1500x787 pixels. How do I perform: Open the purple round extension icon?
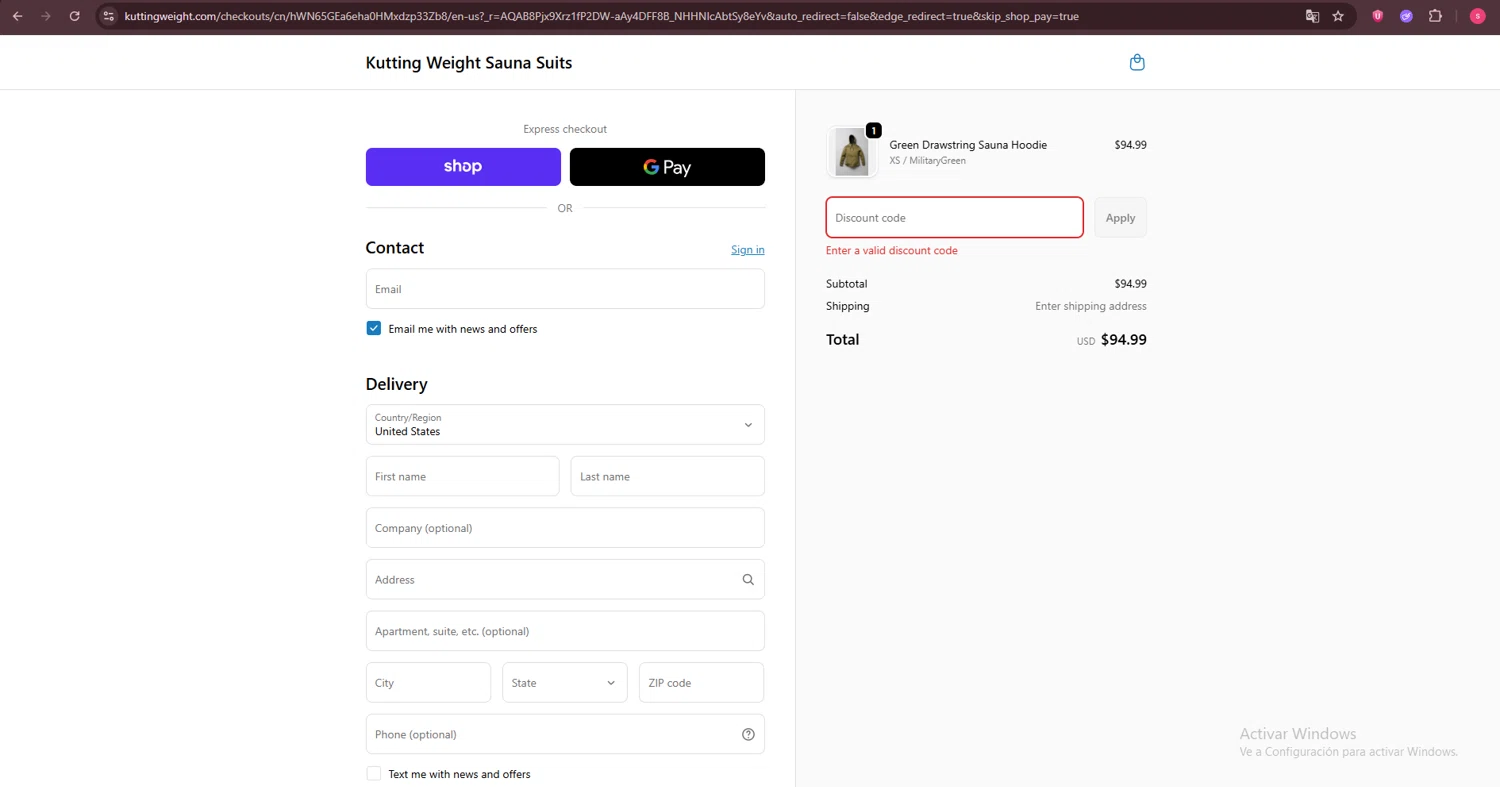coord(1406,16)
